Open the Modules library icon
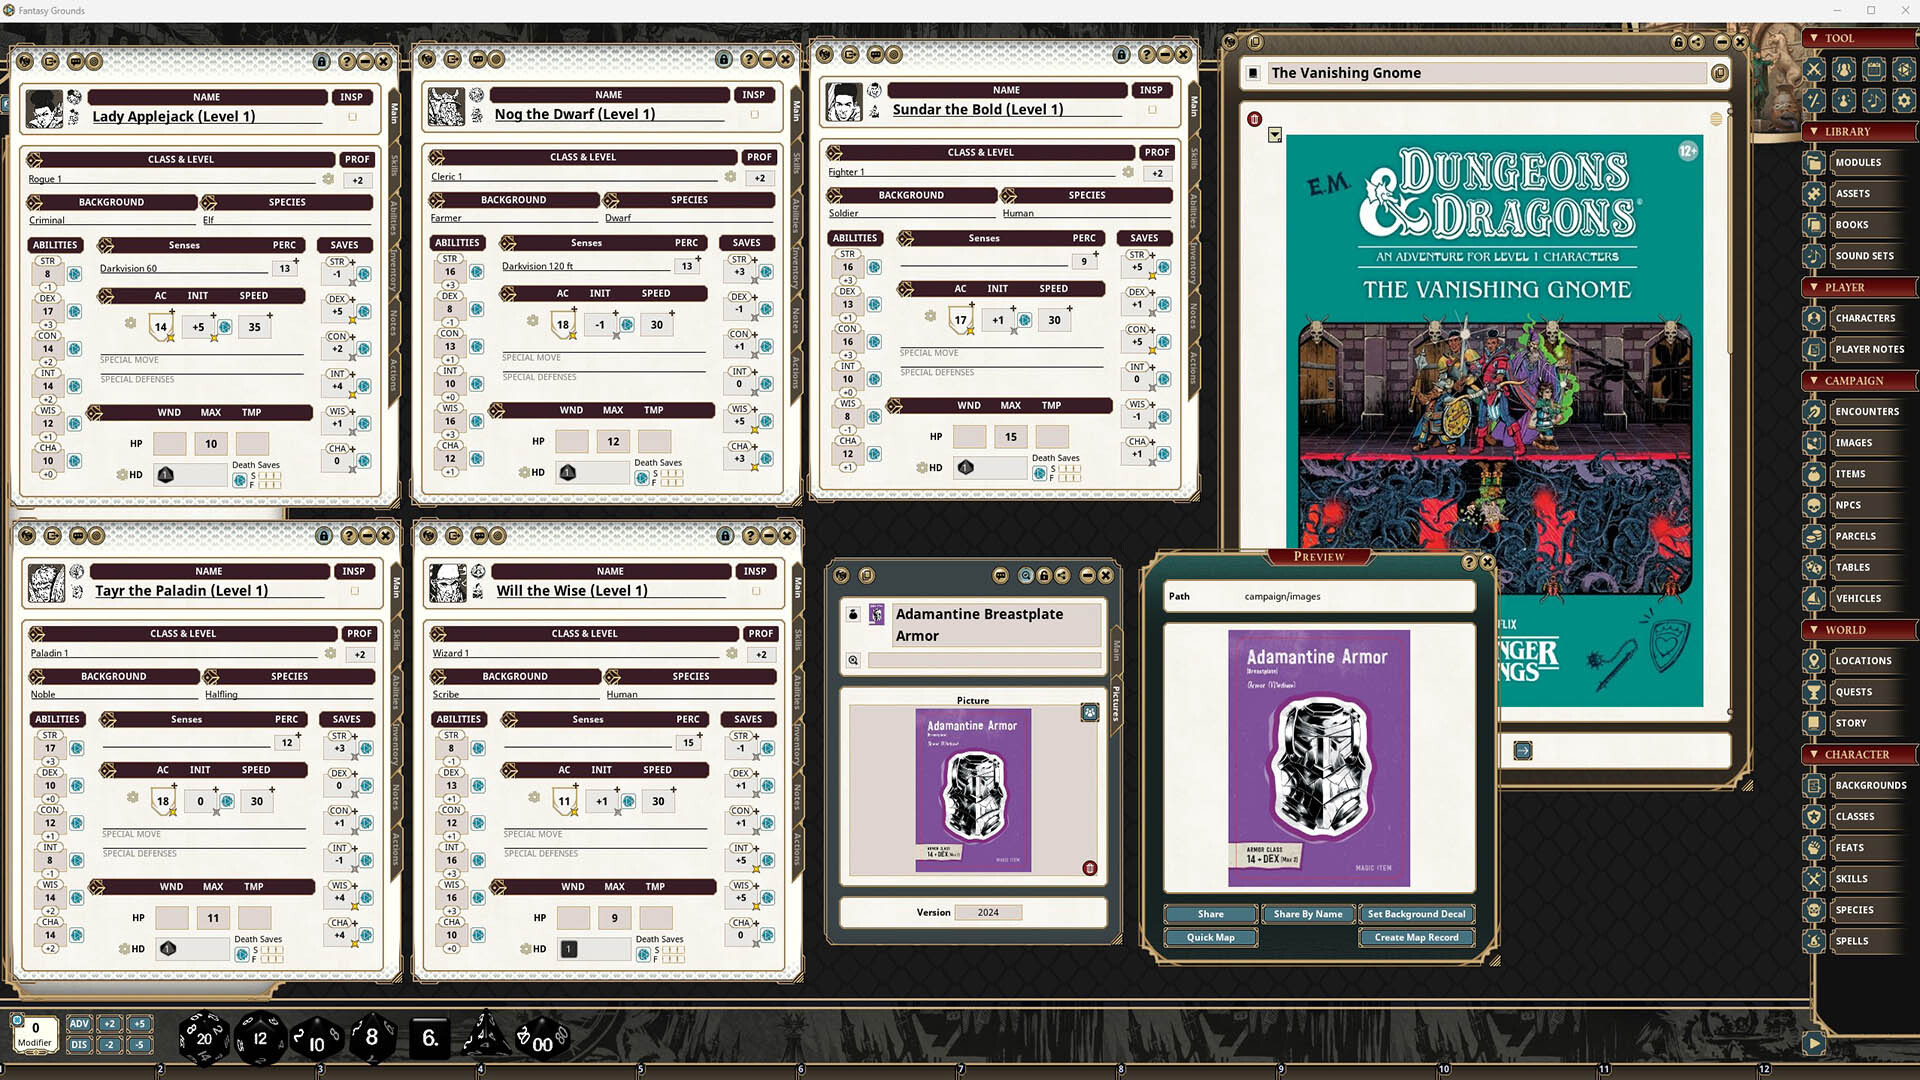This screenshot has height=1080, width=1920. point(1814,162)
